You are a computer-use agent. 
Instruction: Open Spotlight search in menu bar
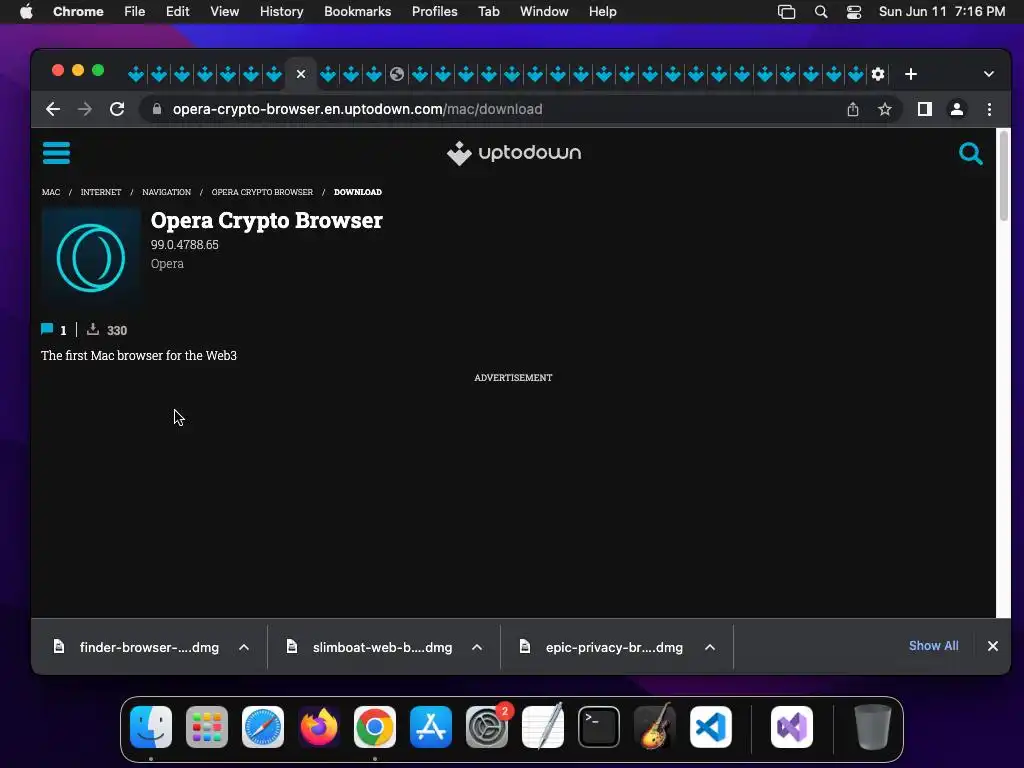(821, 12)
